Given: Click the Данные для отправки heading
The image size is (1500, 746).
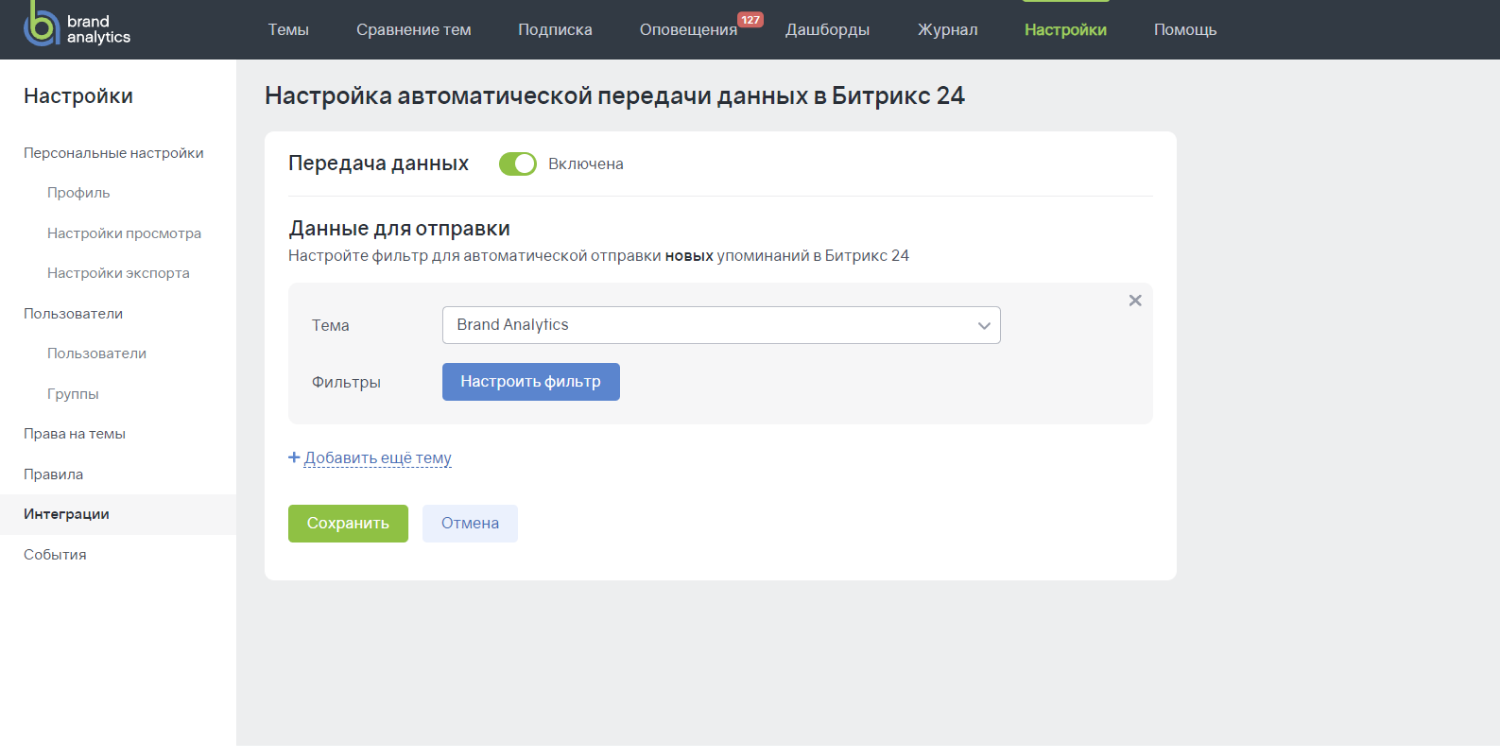Looking at the screenshot, I should point(399,229).
